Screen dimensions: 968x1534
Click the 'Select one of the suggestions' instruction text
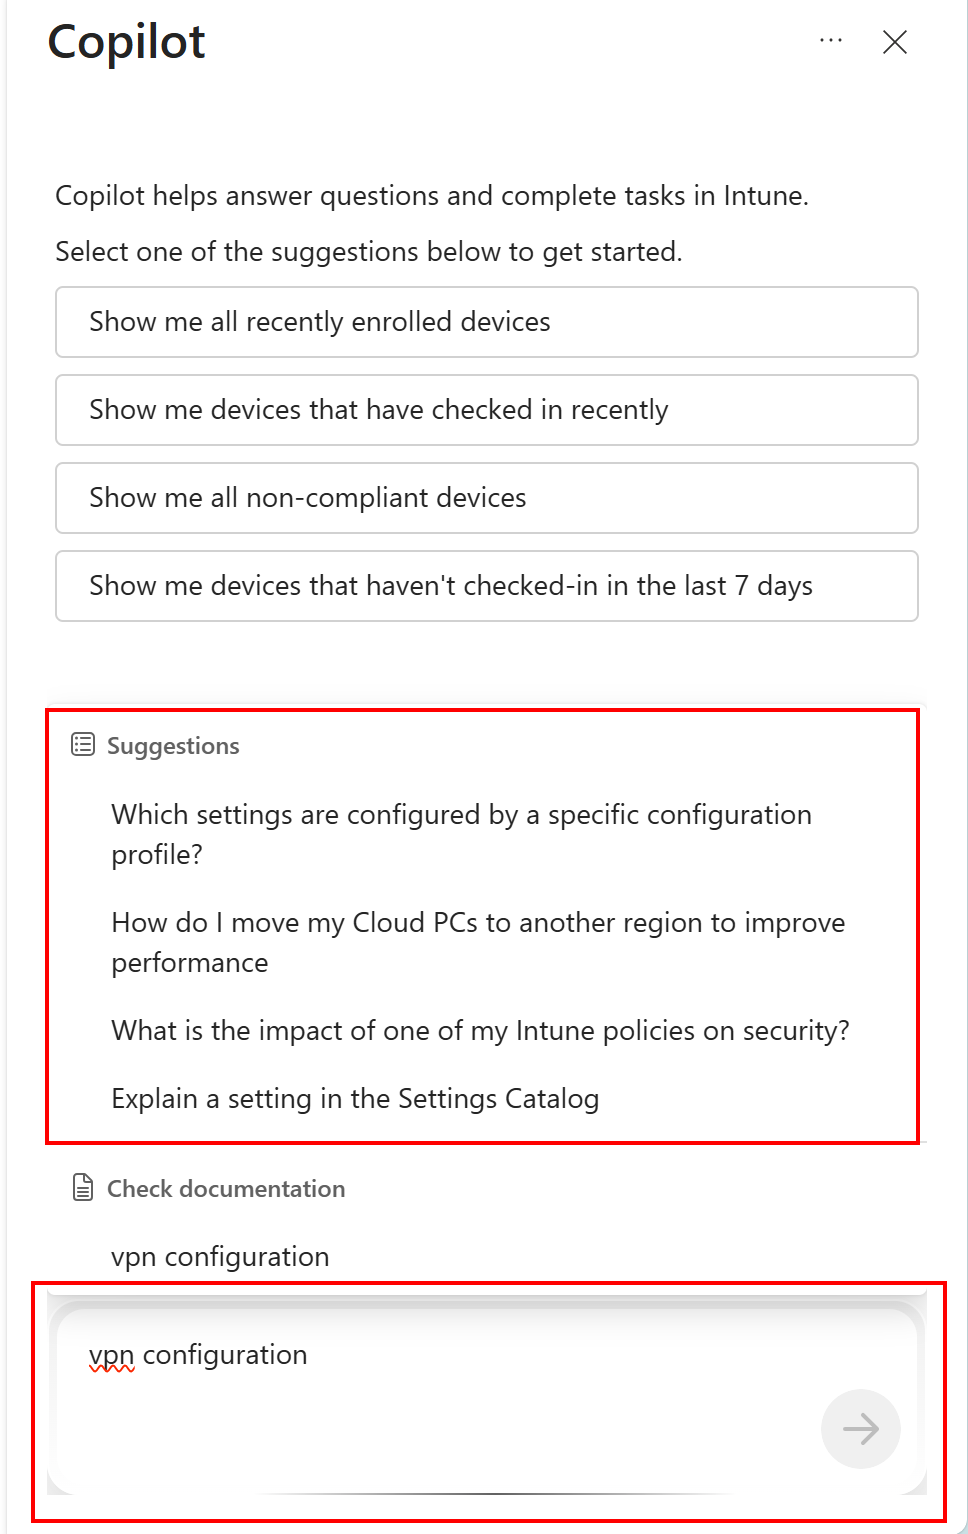[x=368, y=252]
